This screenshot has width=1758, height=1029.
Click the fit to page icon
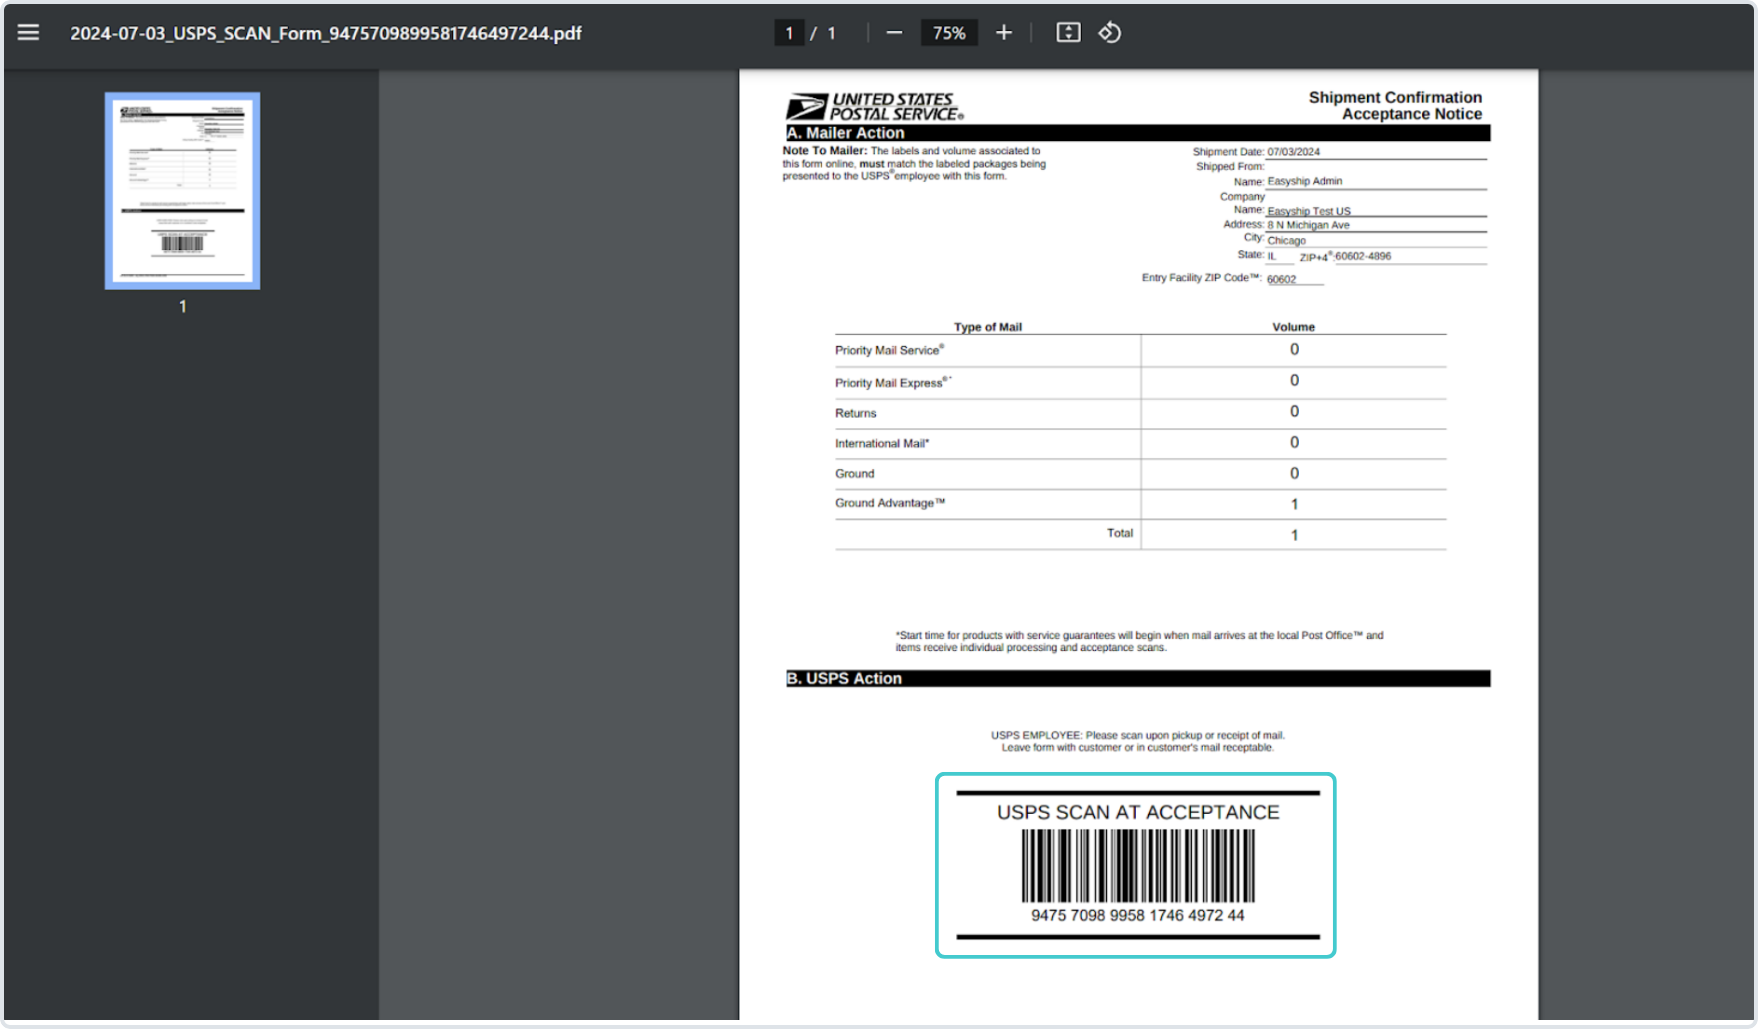(1068, 33)
